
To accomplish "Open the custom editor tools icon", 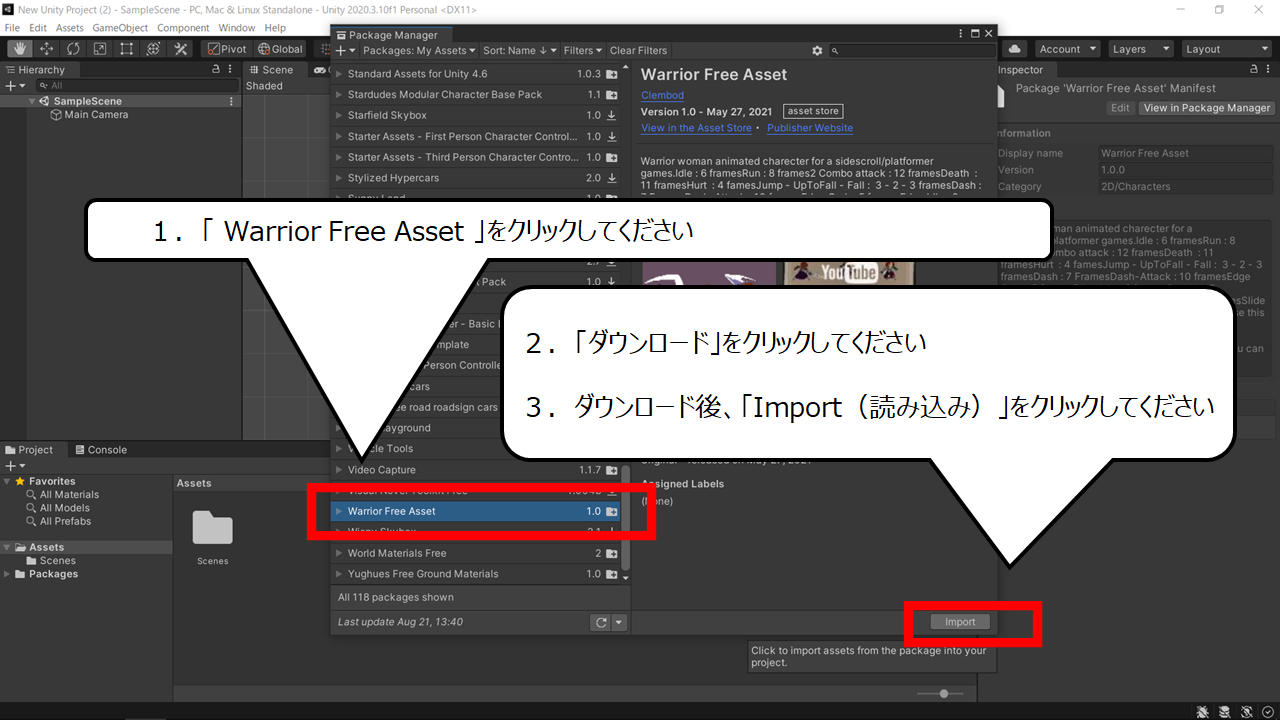I will (181, 49).
